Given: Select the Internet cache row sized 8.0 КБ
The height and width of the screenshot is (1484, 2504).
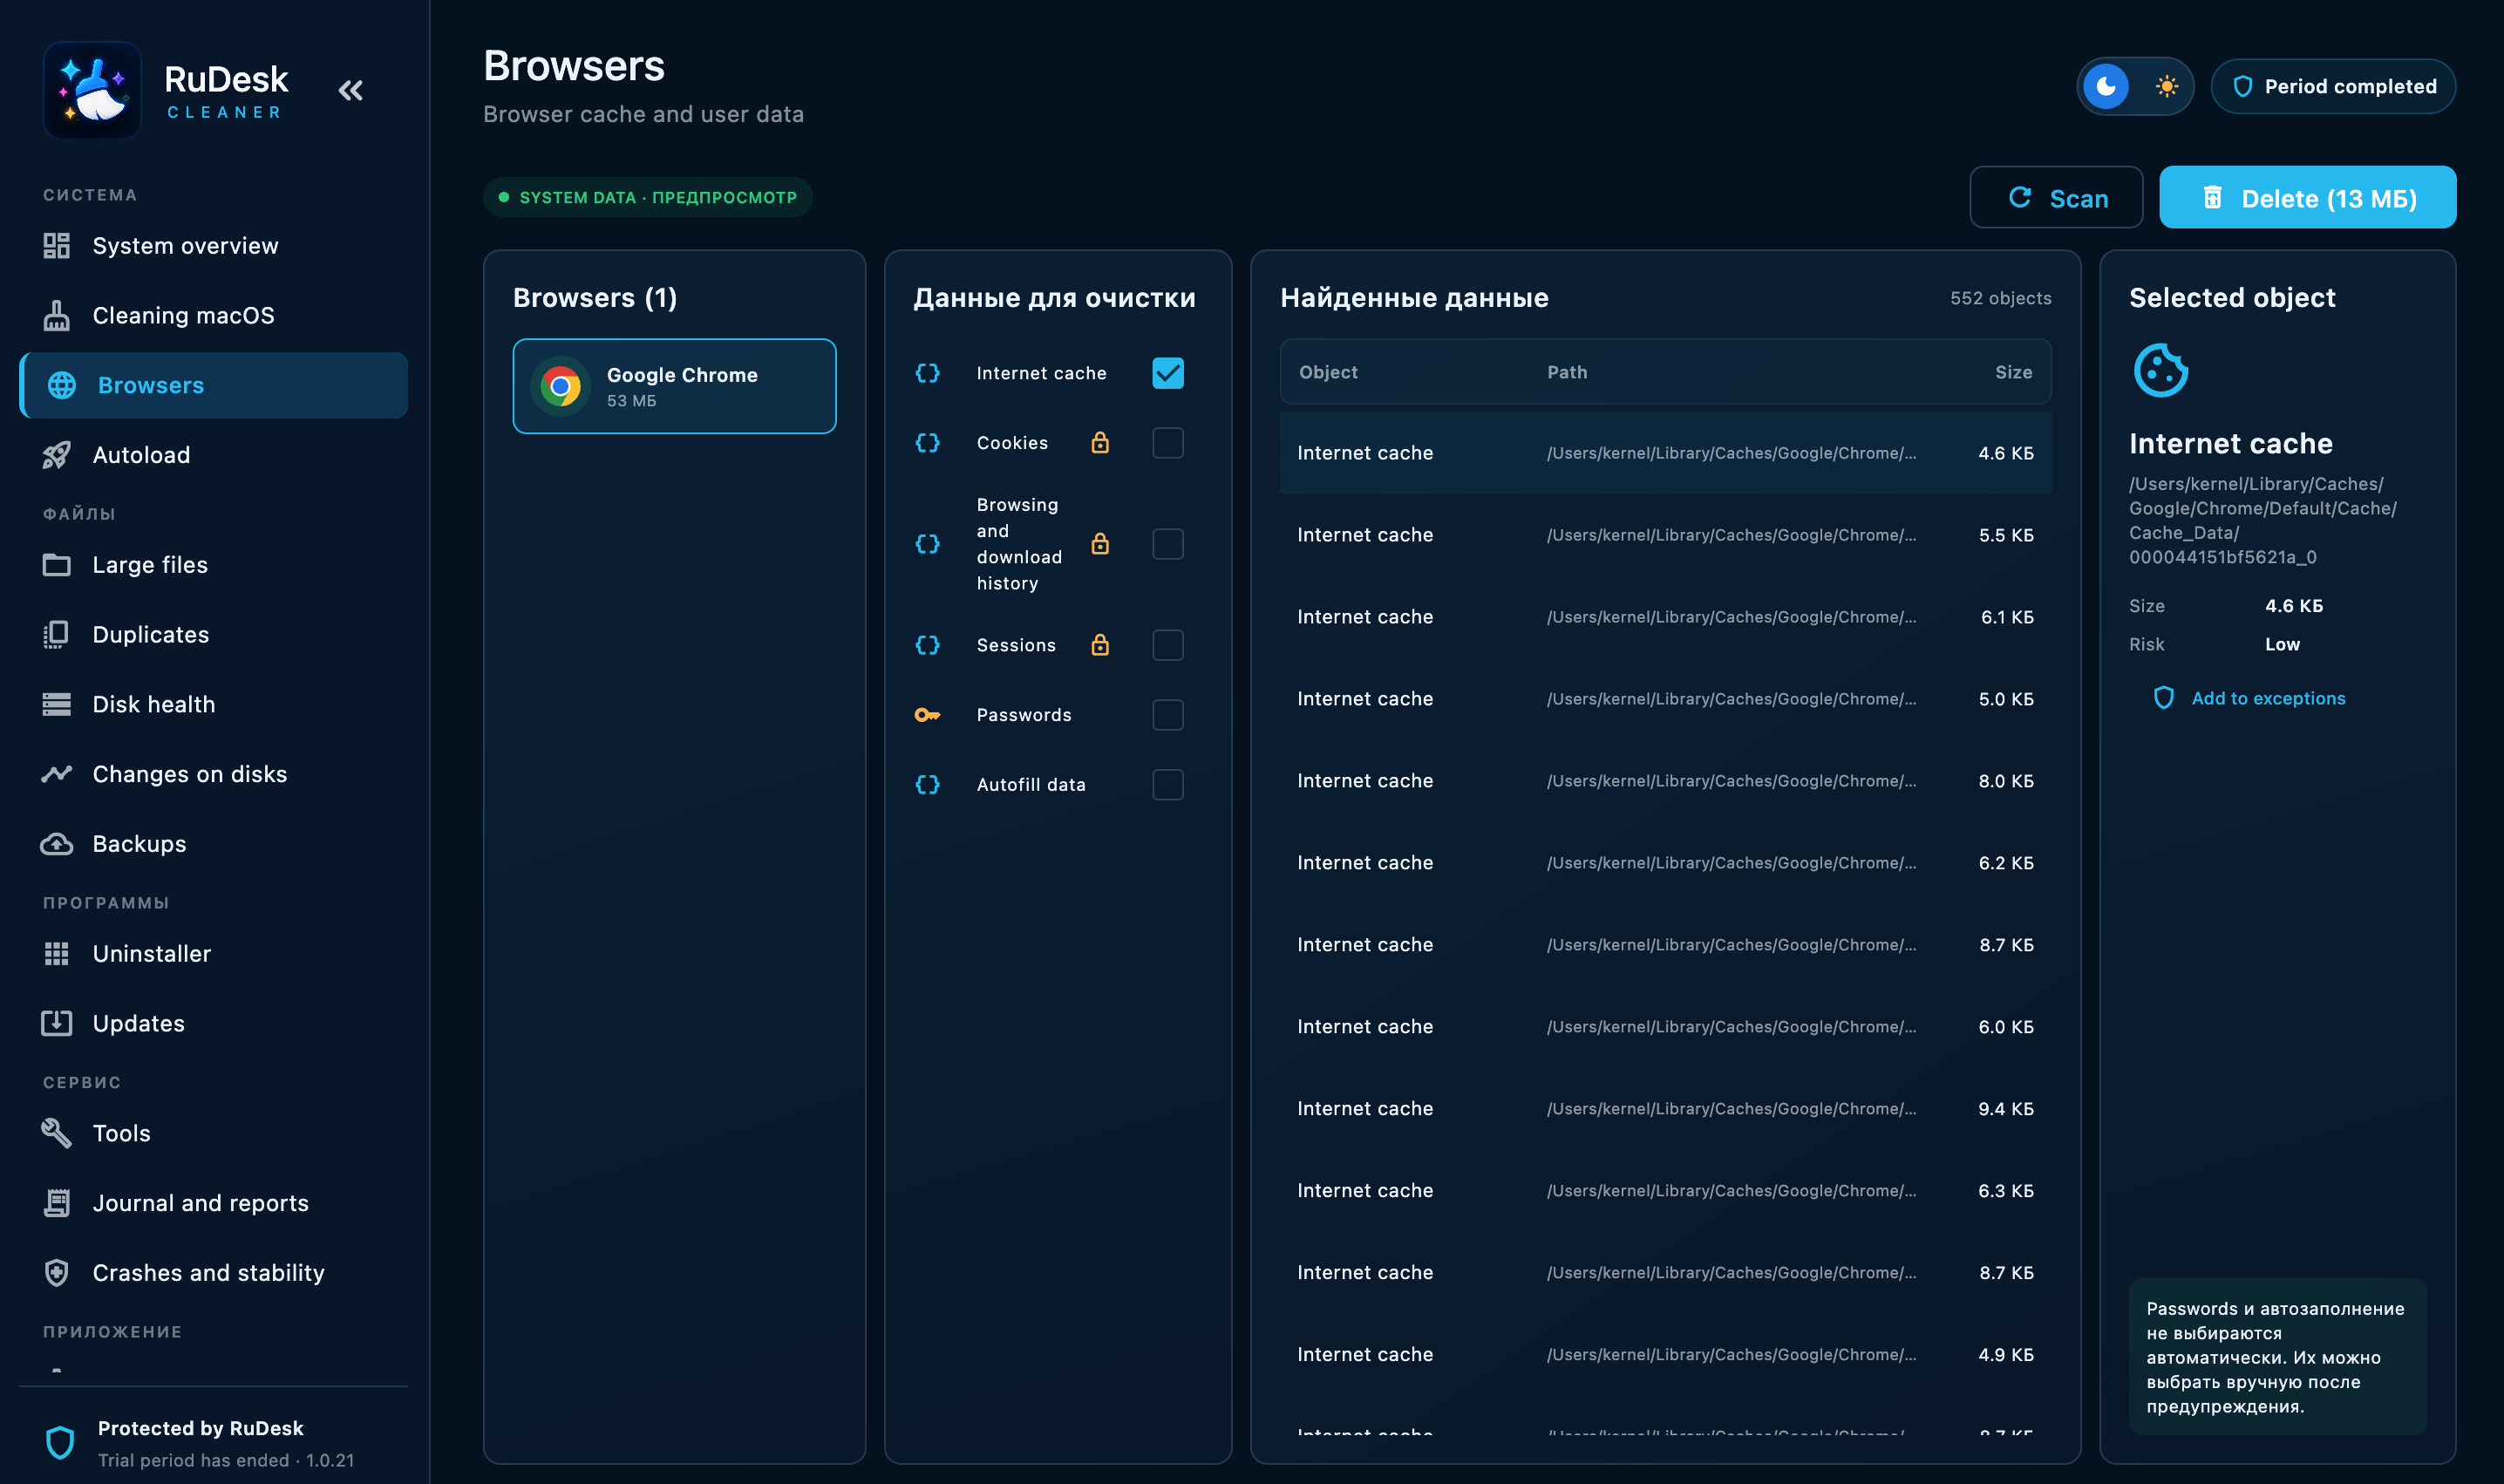Looking at the screenshot, I should [x=1665, y=781].
